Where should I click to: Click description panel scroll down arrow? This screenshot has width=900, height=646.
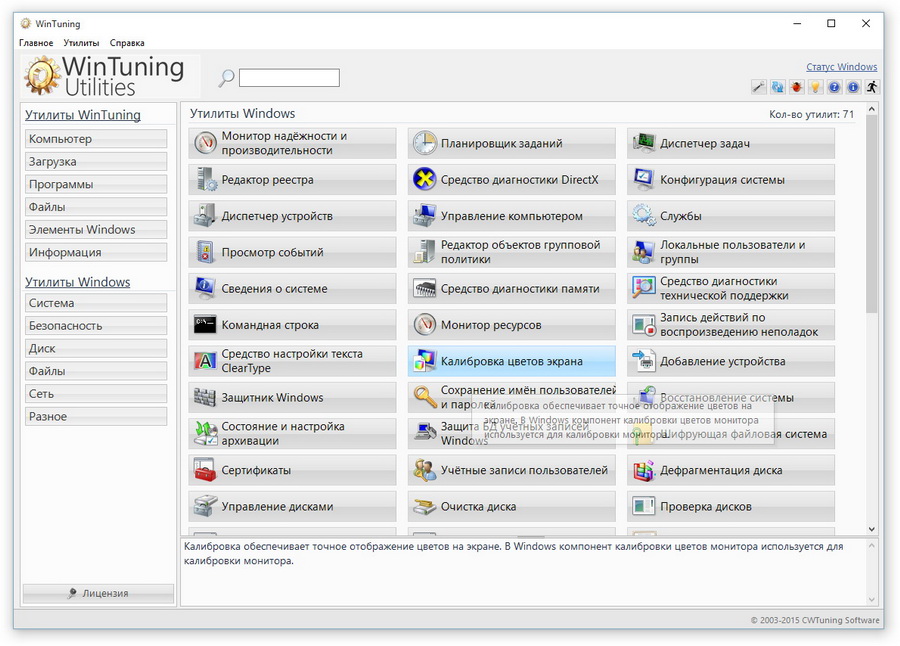click(x=872, y=599)
